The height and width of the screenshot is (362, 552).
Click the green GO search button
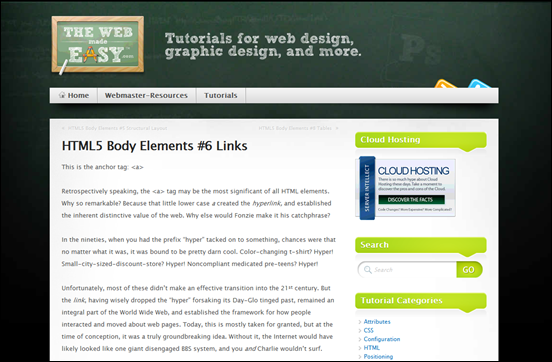(469, 270)
